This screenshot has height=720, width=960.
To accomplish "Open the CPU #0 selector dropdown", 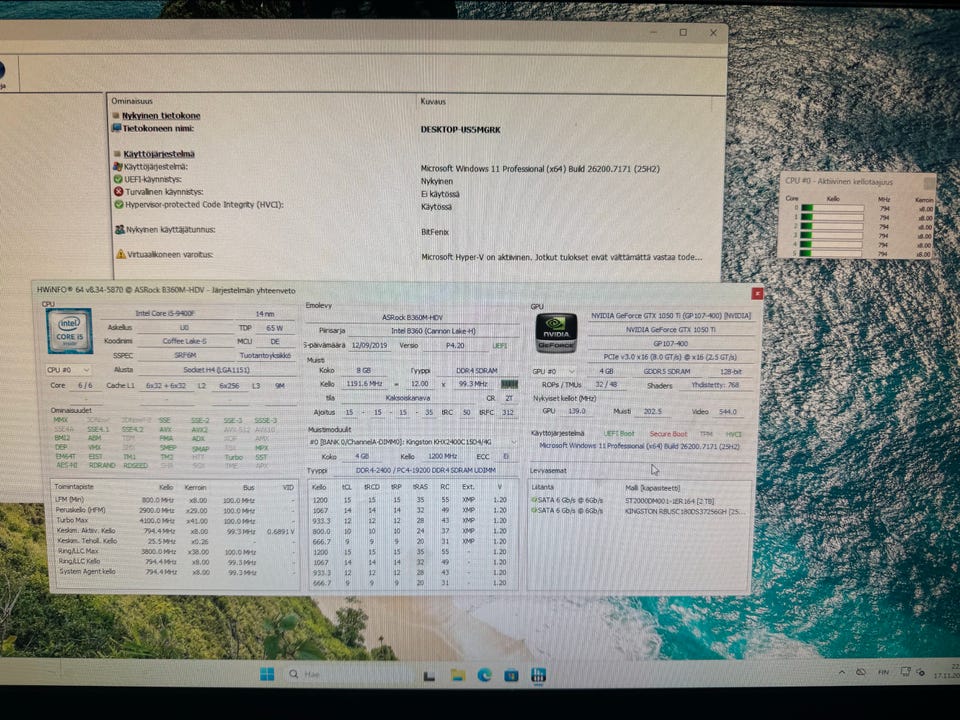I will pos(69,370).
